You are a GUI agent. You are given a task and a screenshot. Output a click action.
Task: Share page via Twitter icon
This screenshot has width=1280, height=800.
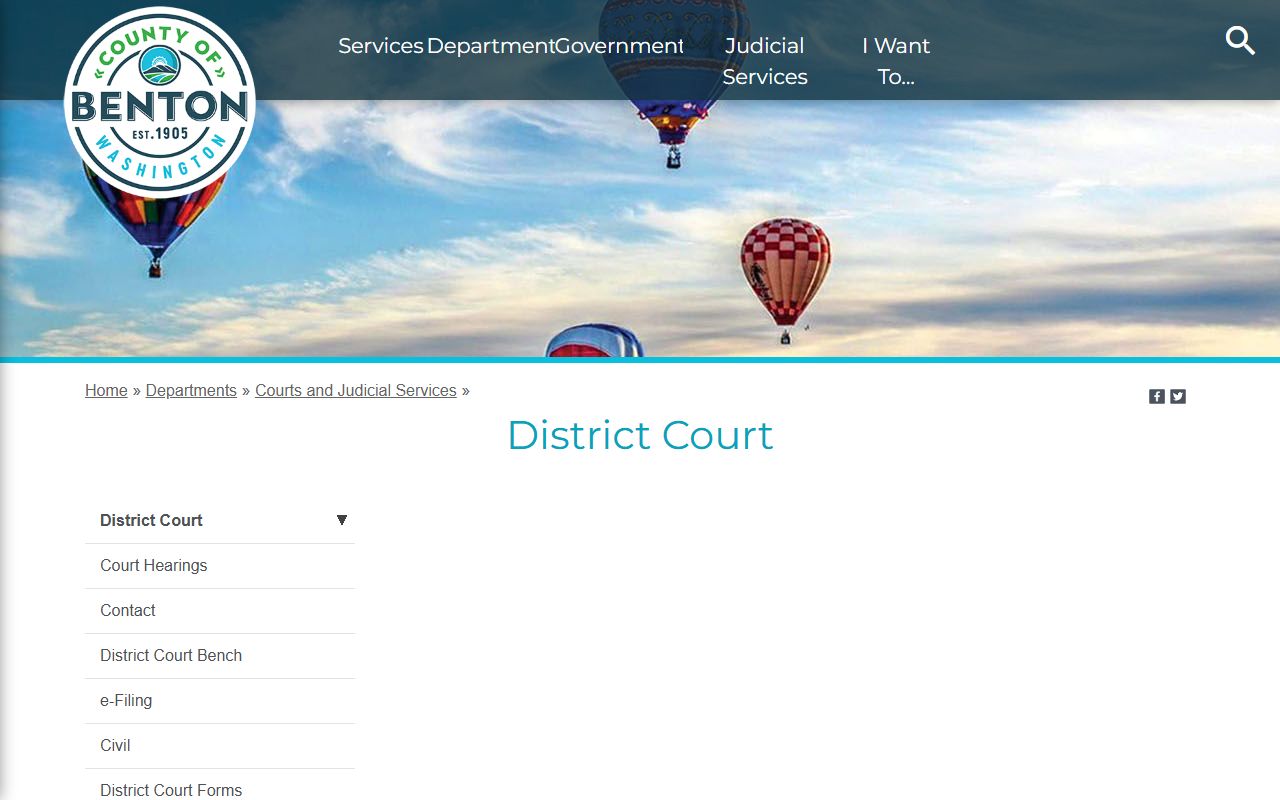click(1178, 396)
